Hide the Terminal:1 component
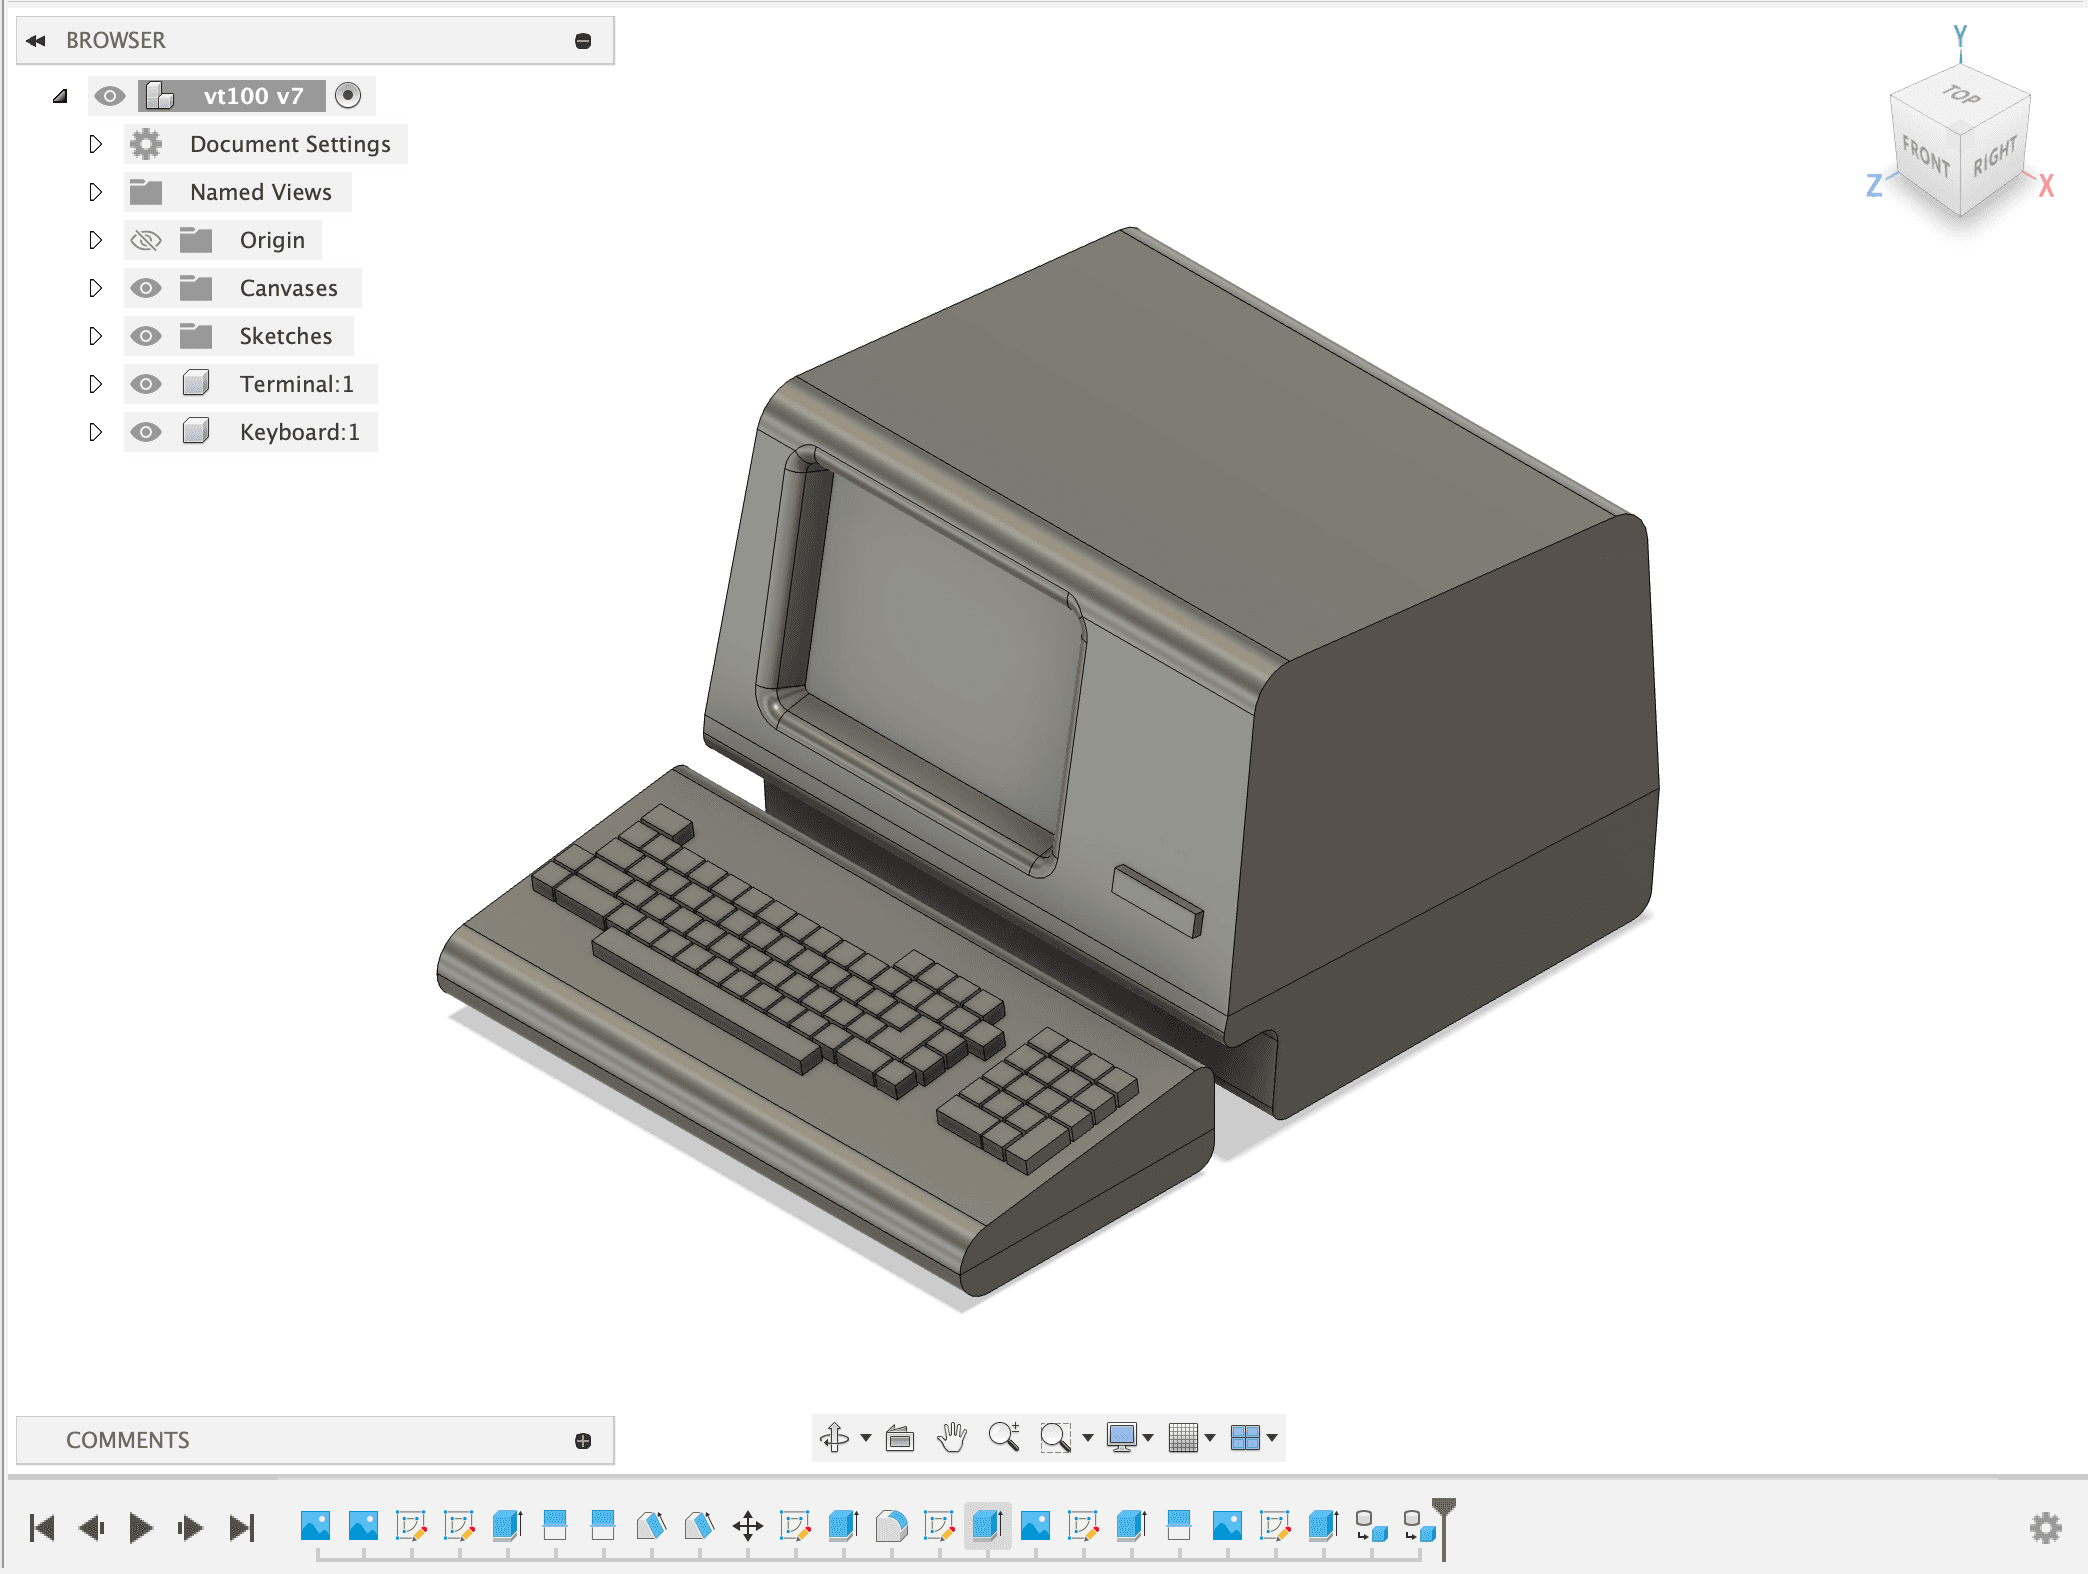The width and height of the screenshot is (2088, 1574). point(146,384)
